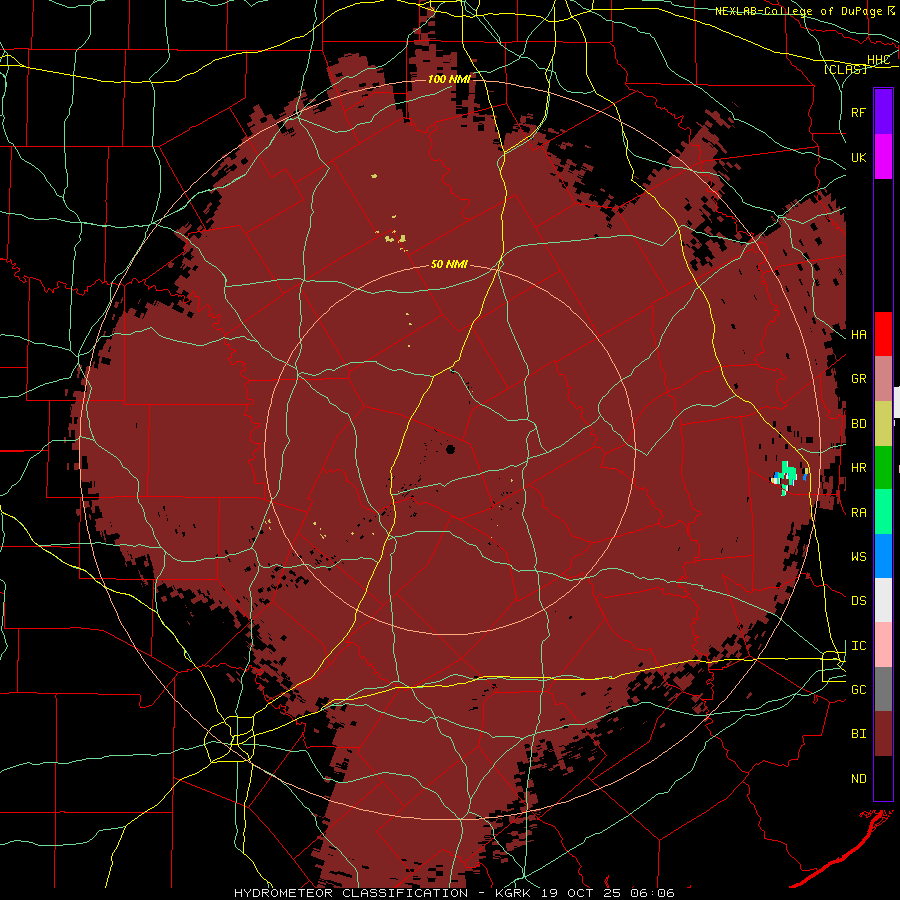
Task: Pick the RA light-green legend swatch
Action: [x=883, y=512]
